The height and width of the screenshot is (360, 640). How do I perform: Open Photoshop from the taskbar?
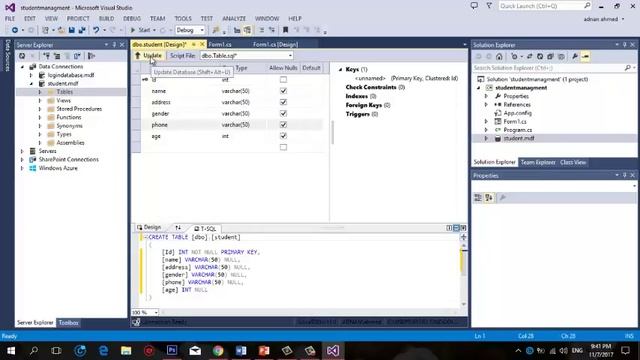(172, 351)
